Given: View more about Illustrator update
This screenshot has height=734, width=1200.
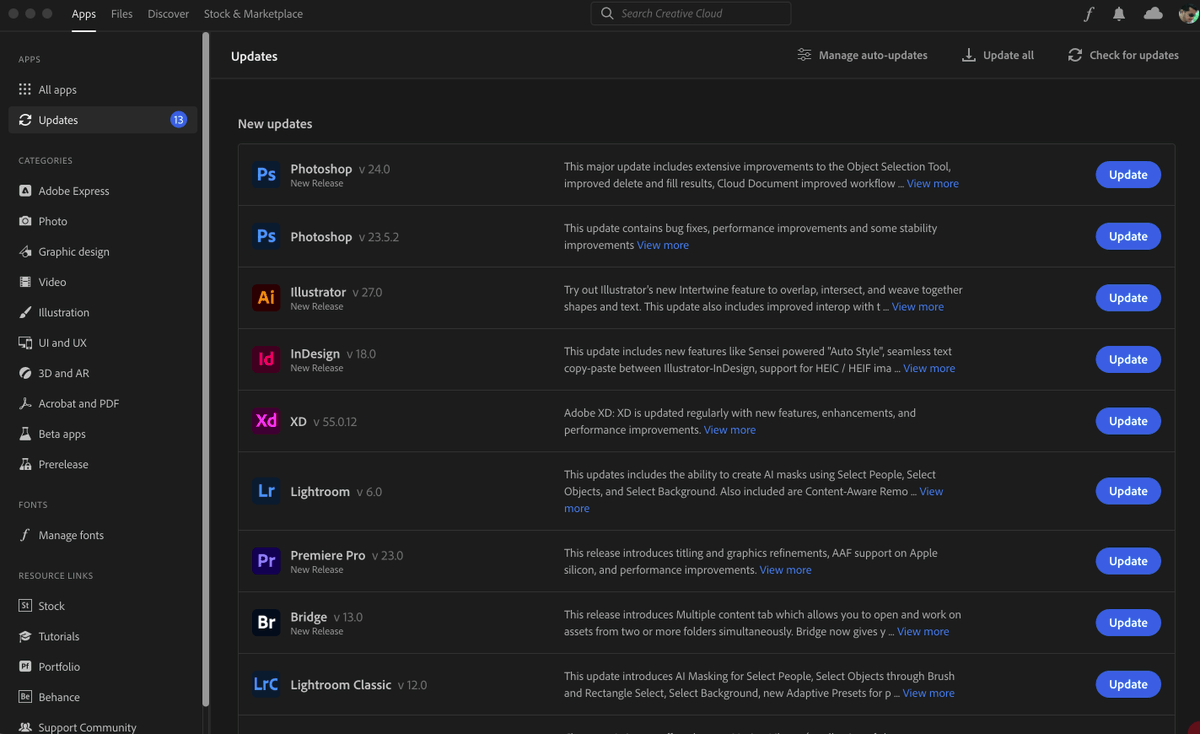Looking at the screenshot, I should point(918,307).
